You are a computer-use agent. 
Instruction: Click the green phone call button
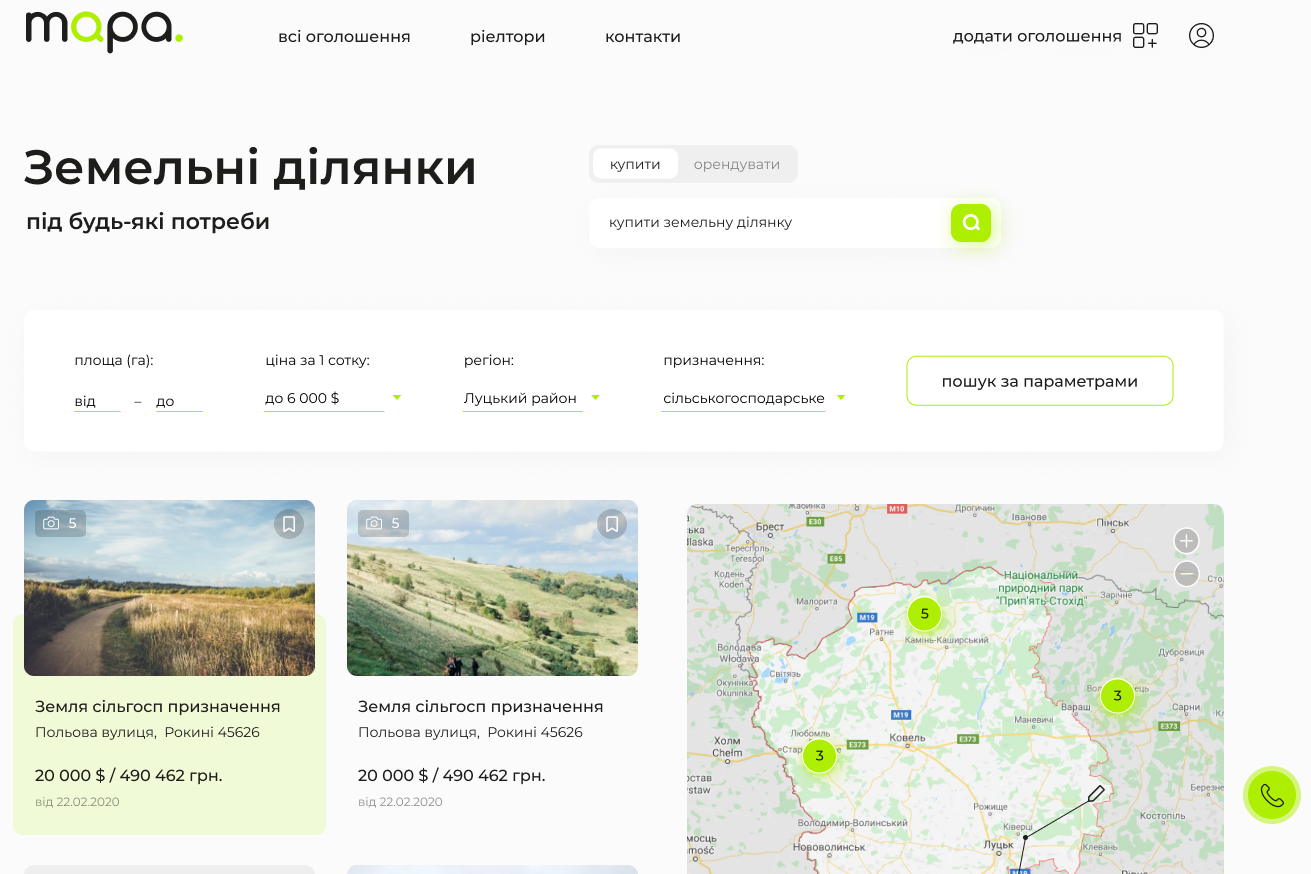click(x=1271, y=796)
